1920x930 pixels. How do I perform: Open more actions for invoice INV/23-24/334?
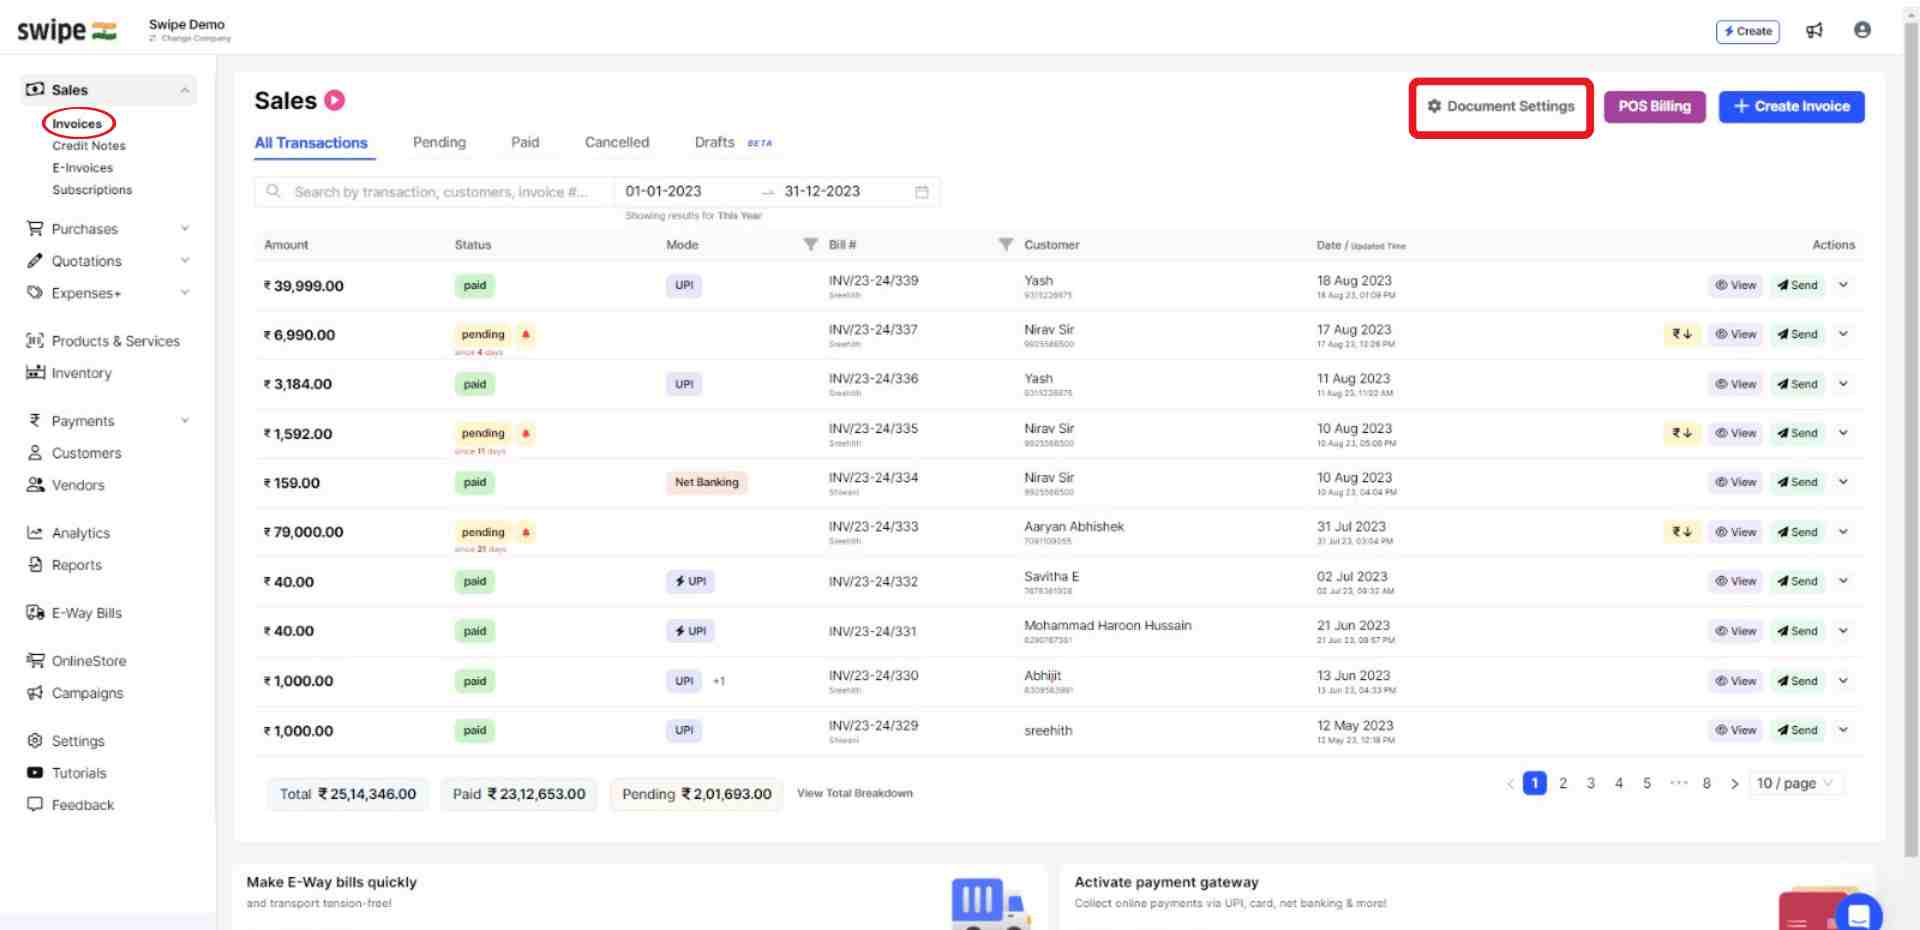[x=1843, y=482]
